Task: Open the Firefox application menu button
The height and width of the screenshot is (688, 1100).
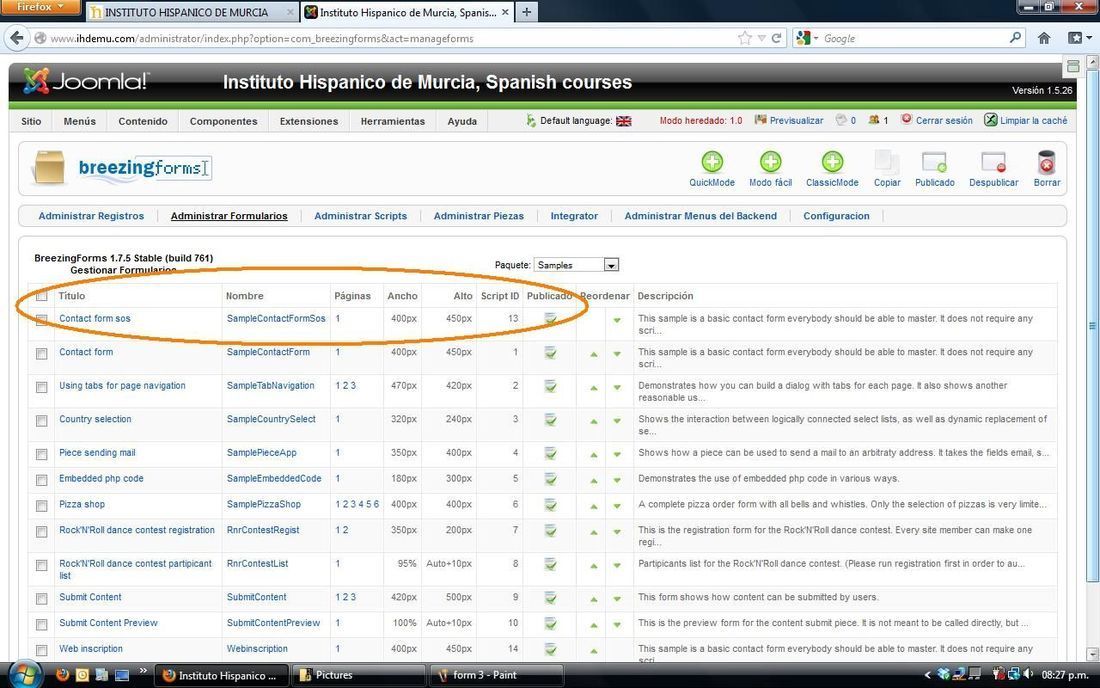Action: [40, 7]
